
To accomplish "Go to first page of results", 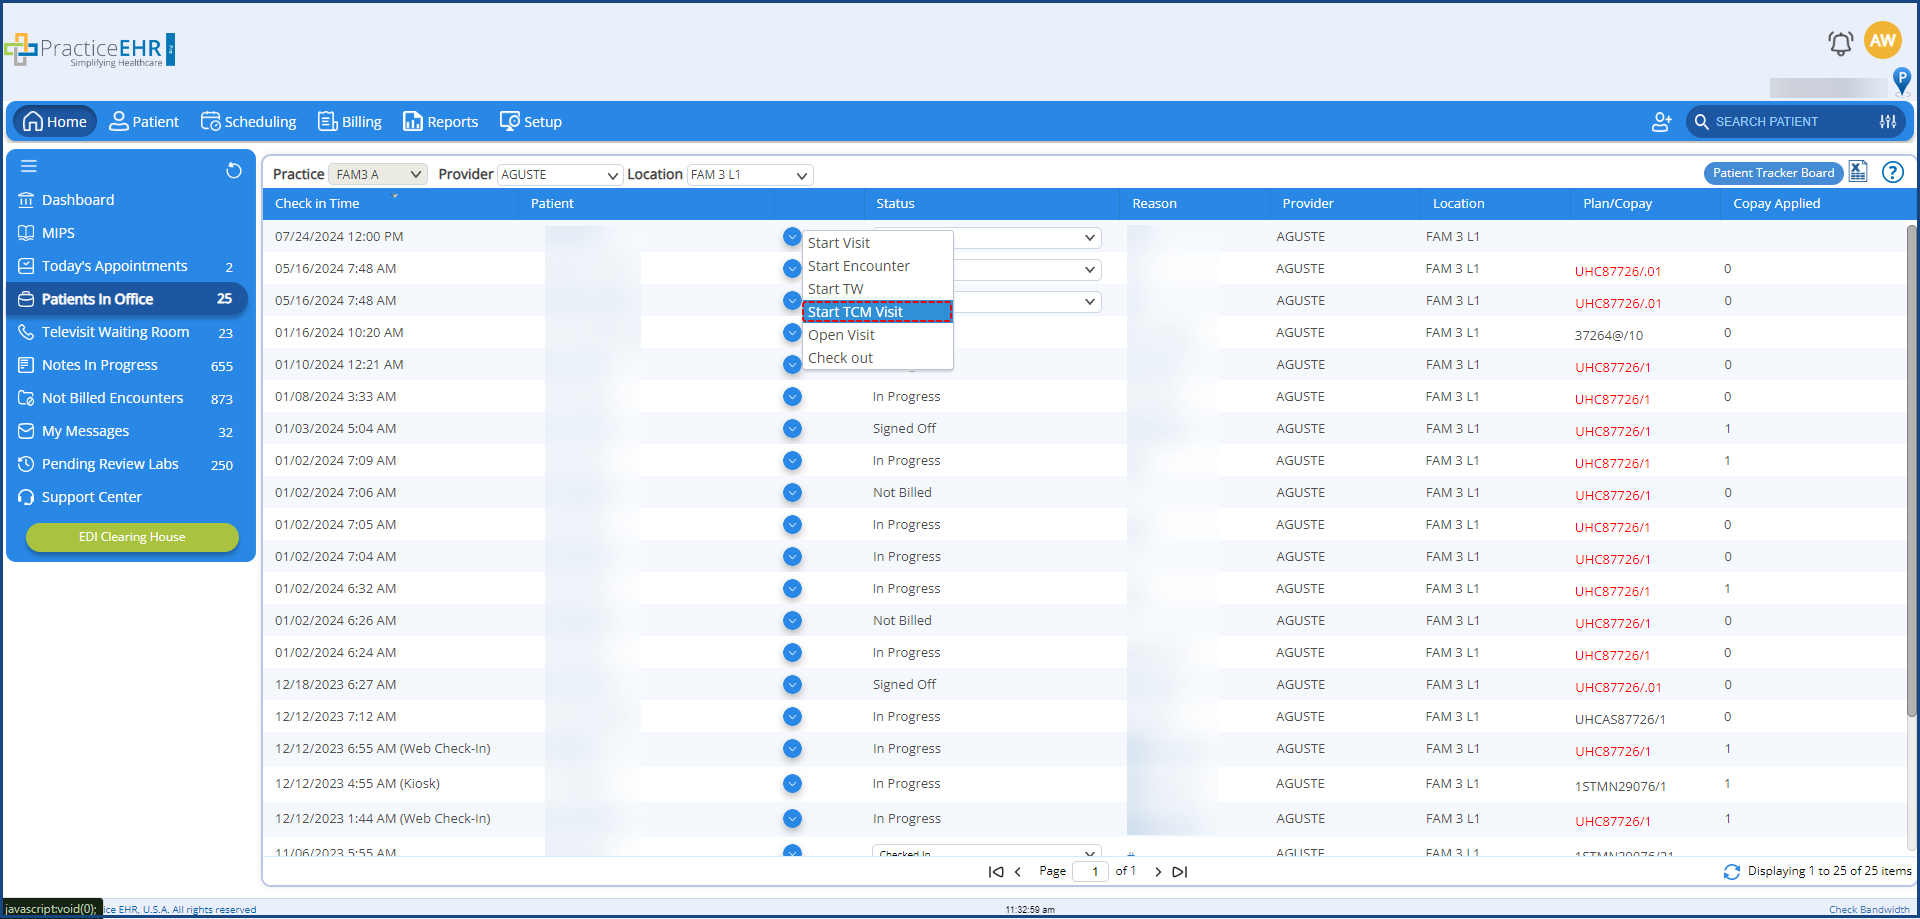I will point(996,872).
